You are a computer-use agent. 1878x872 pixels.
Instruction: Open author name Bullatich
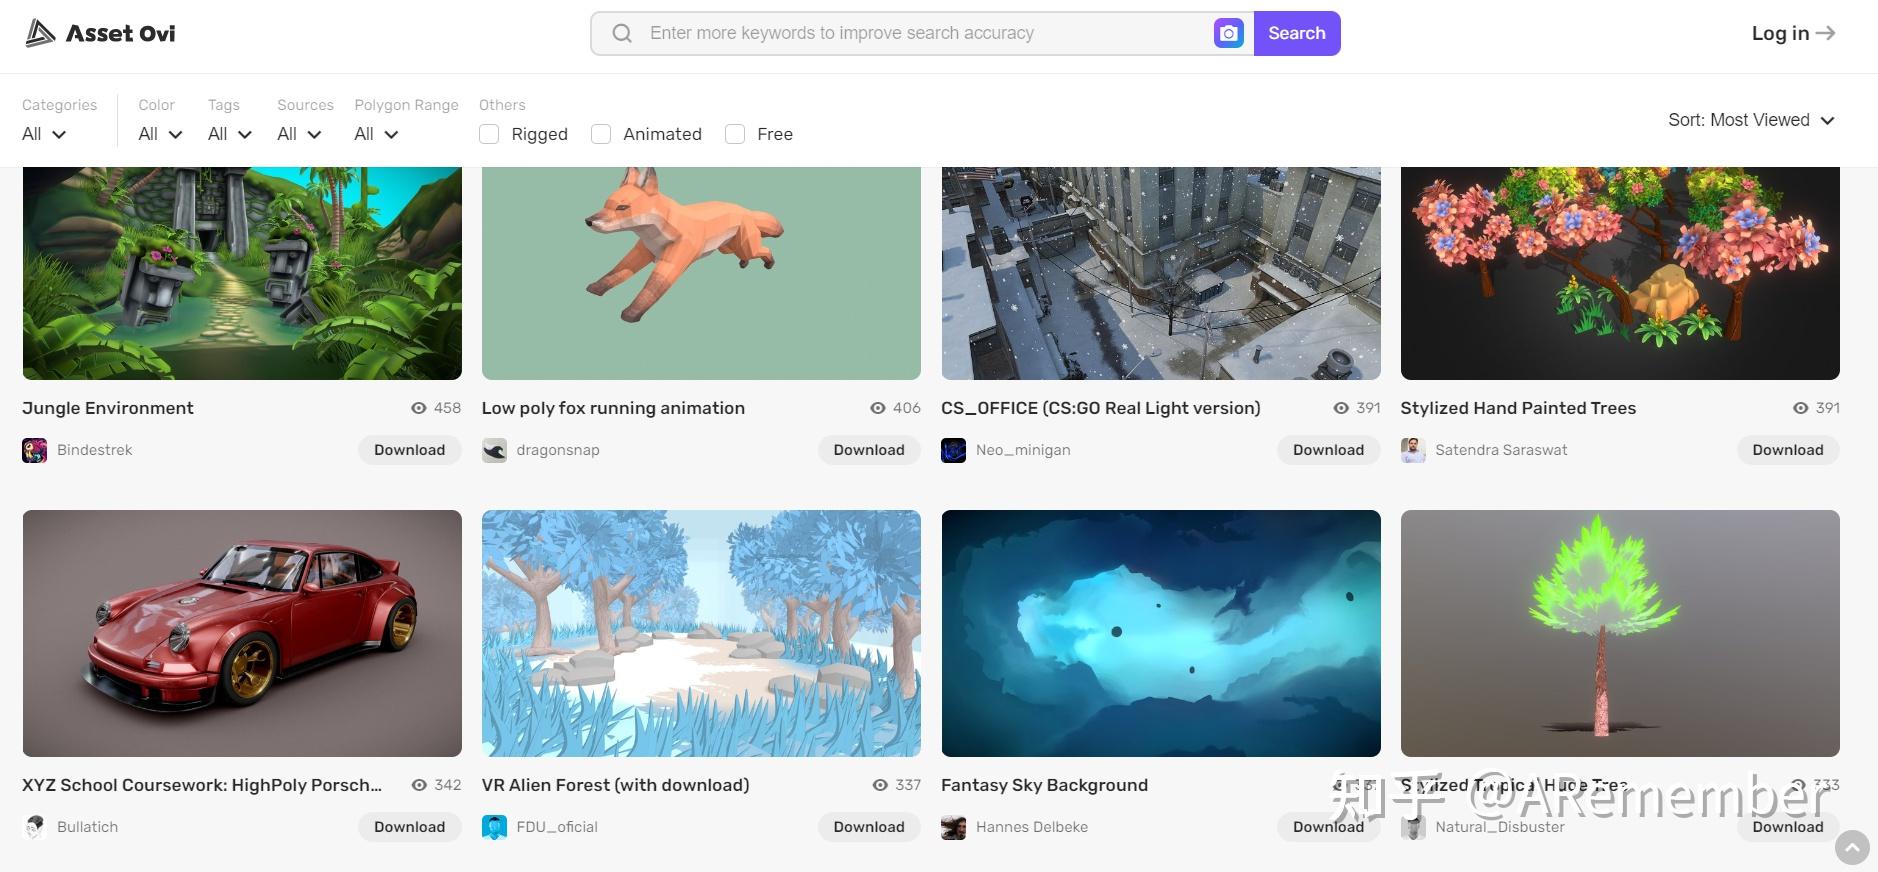(x=88, y=827)
